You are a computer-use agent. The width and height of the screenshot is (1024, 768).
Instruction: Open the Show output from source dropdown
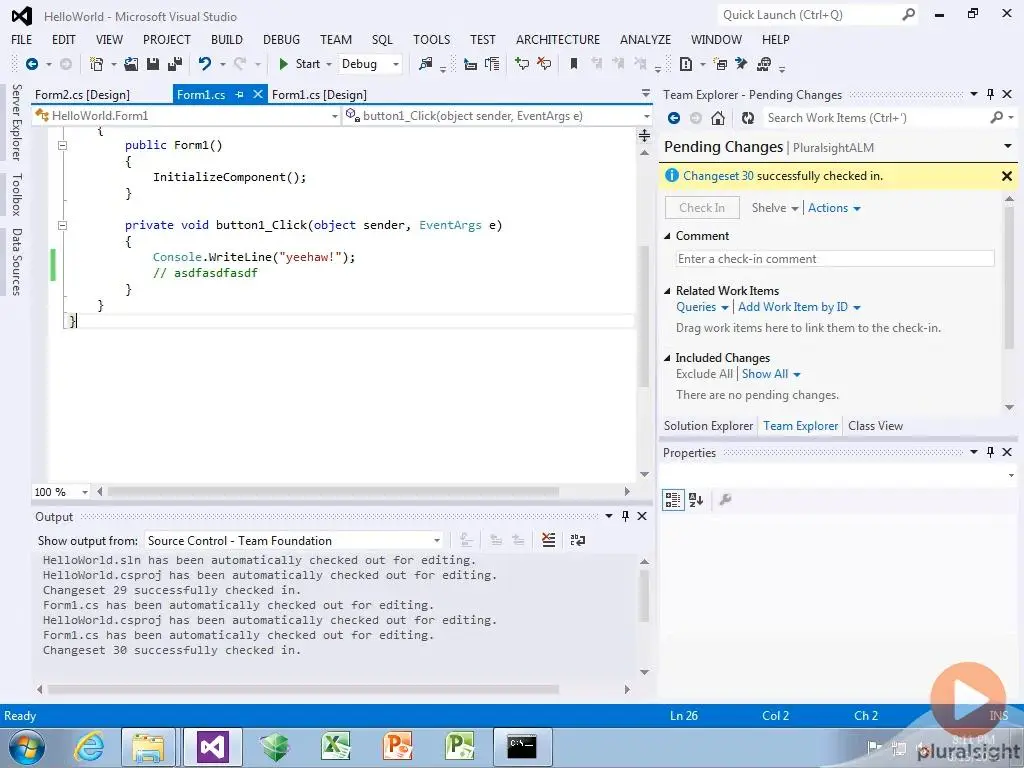point(437,540)
